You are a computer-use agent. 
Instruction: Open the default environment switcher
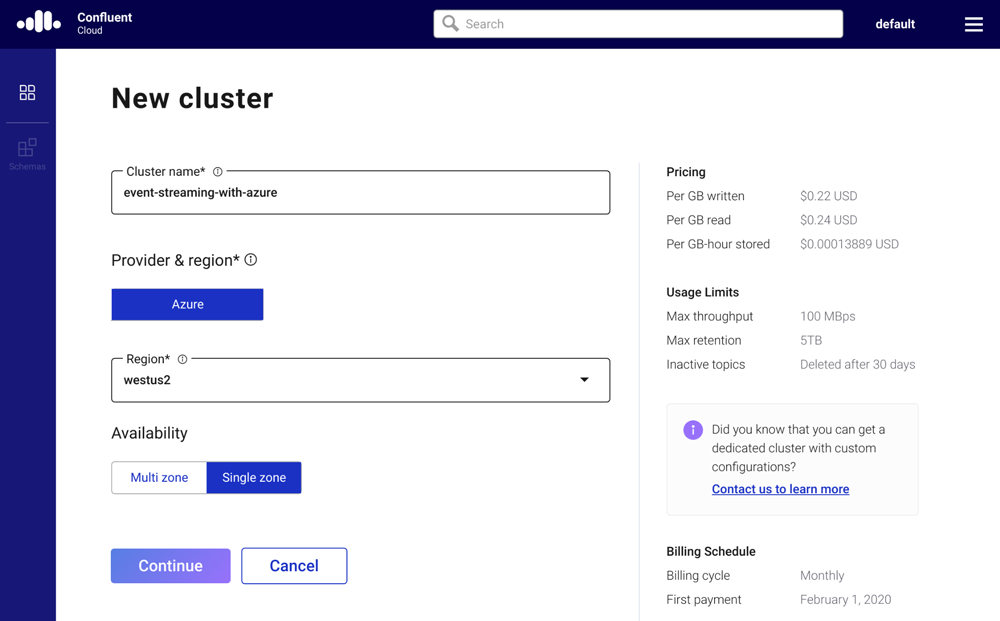click(x=895, y=24)
